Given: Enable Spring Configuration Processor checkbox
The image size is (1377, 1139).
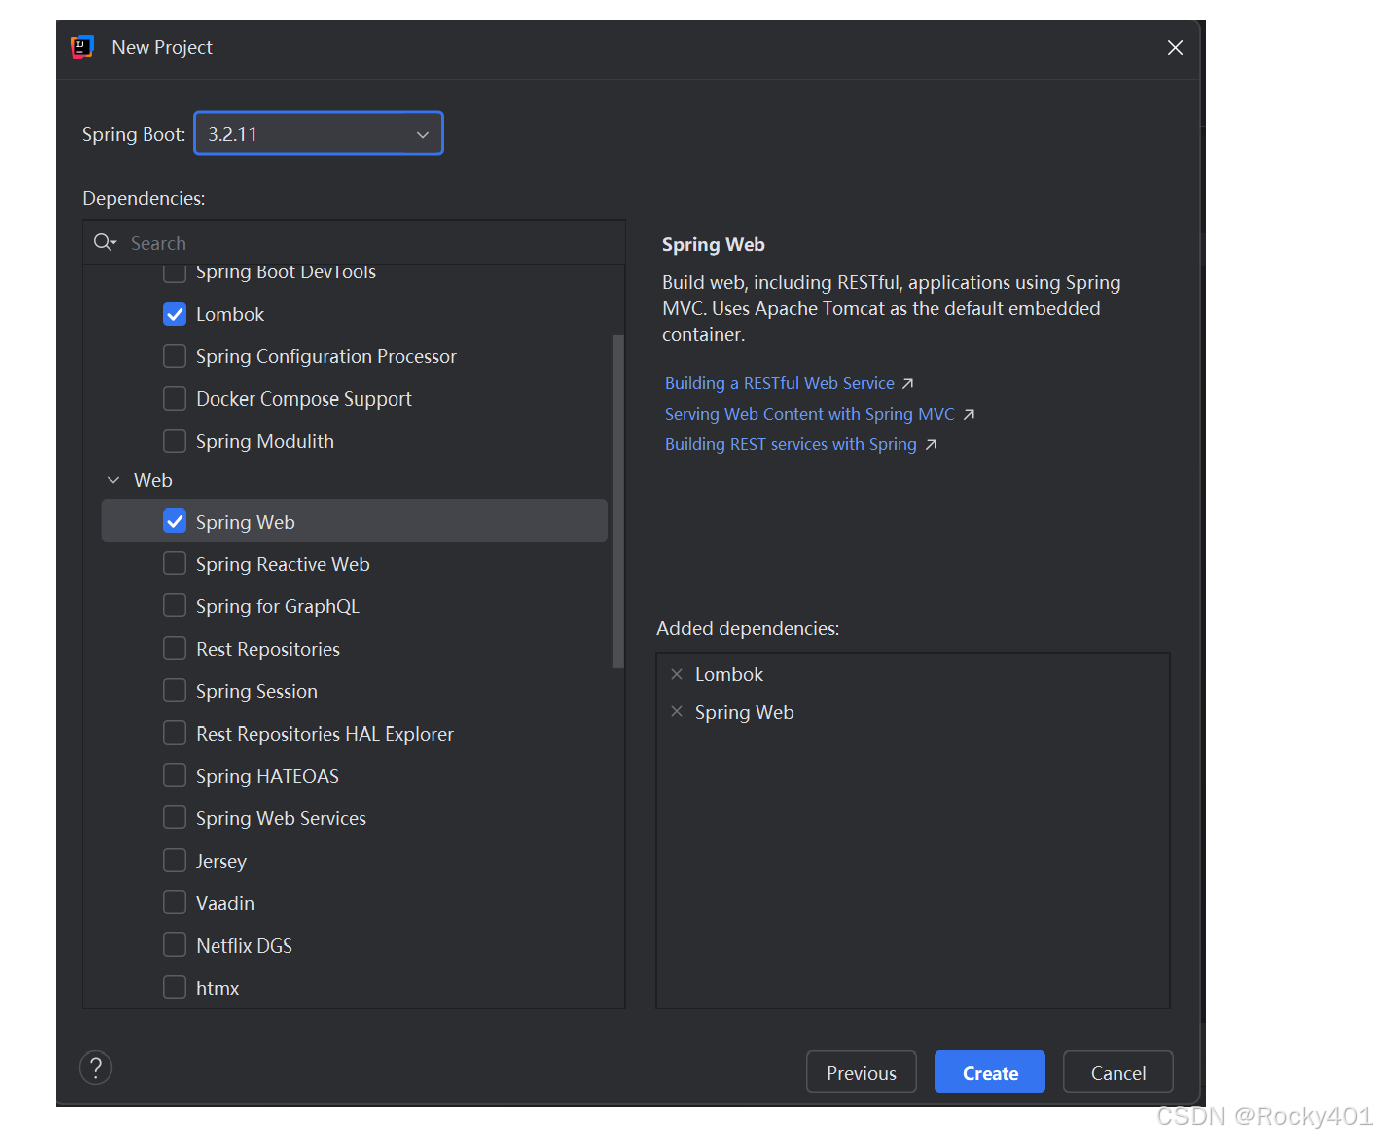Looking at the screenshot, I should (x=174, y=356).
